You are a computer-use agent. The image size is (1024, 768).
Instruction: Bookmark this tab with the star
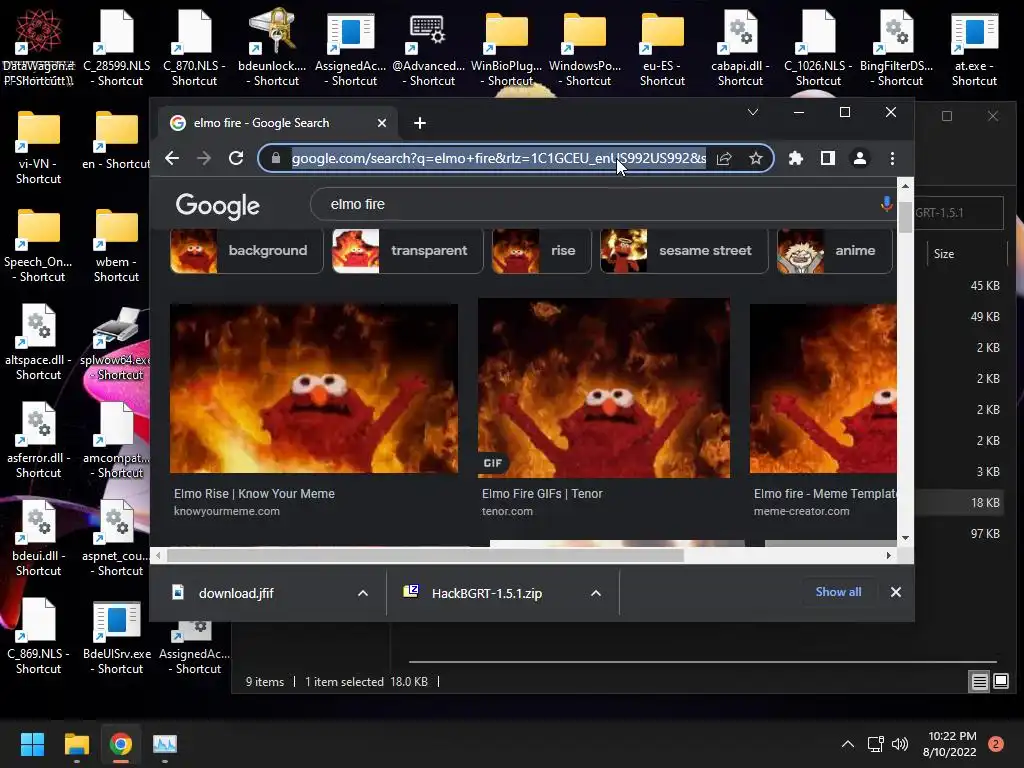click(756, 159)
